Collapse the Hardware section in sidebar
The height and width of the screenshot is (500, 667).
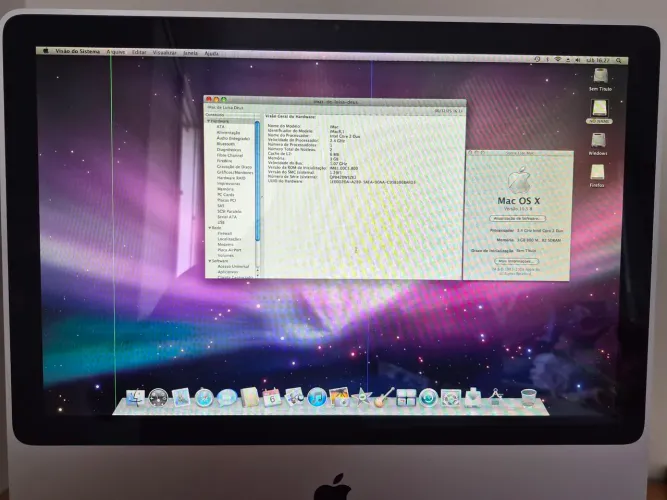209,121
